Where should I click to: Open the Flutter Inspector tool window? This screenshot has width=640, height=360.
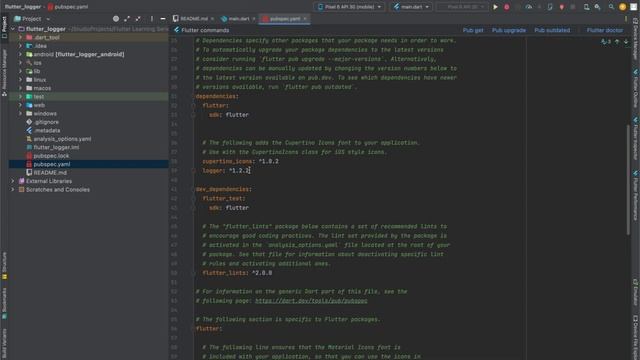(636, 139)
